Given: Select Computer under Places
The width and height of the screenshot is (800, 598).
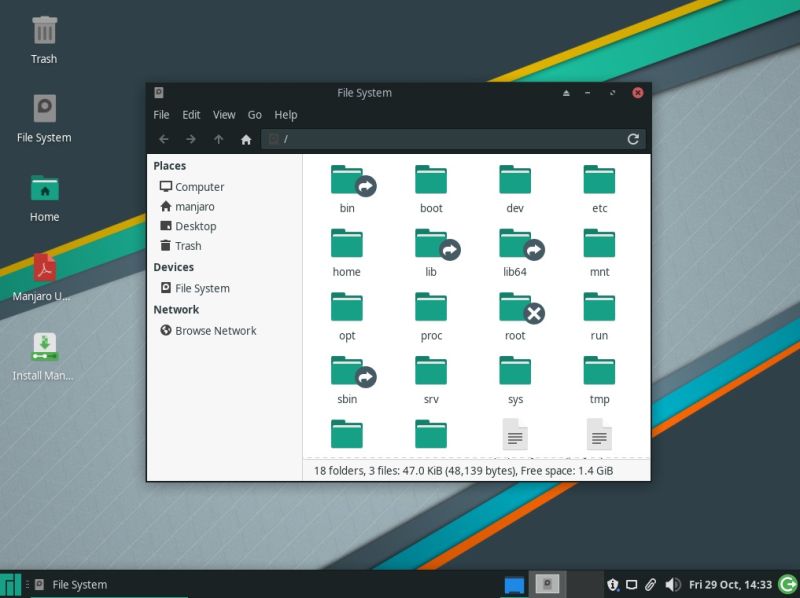Looking at the screenshot, I should (x=198, y=186).
